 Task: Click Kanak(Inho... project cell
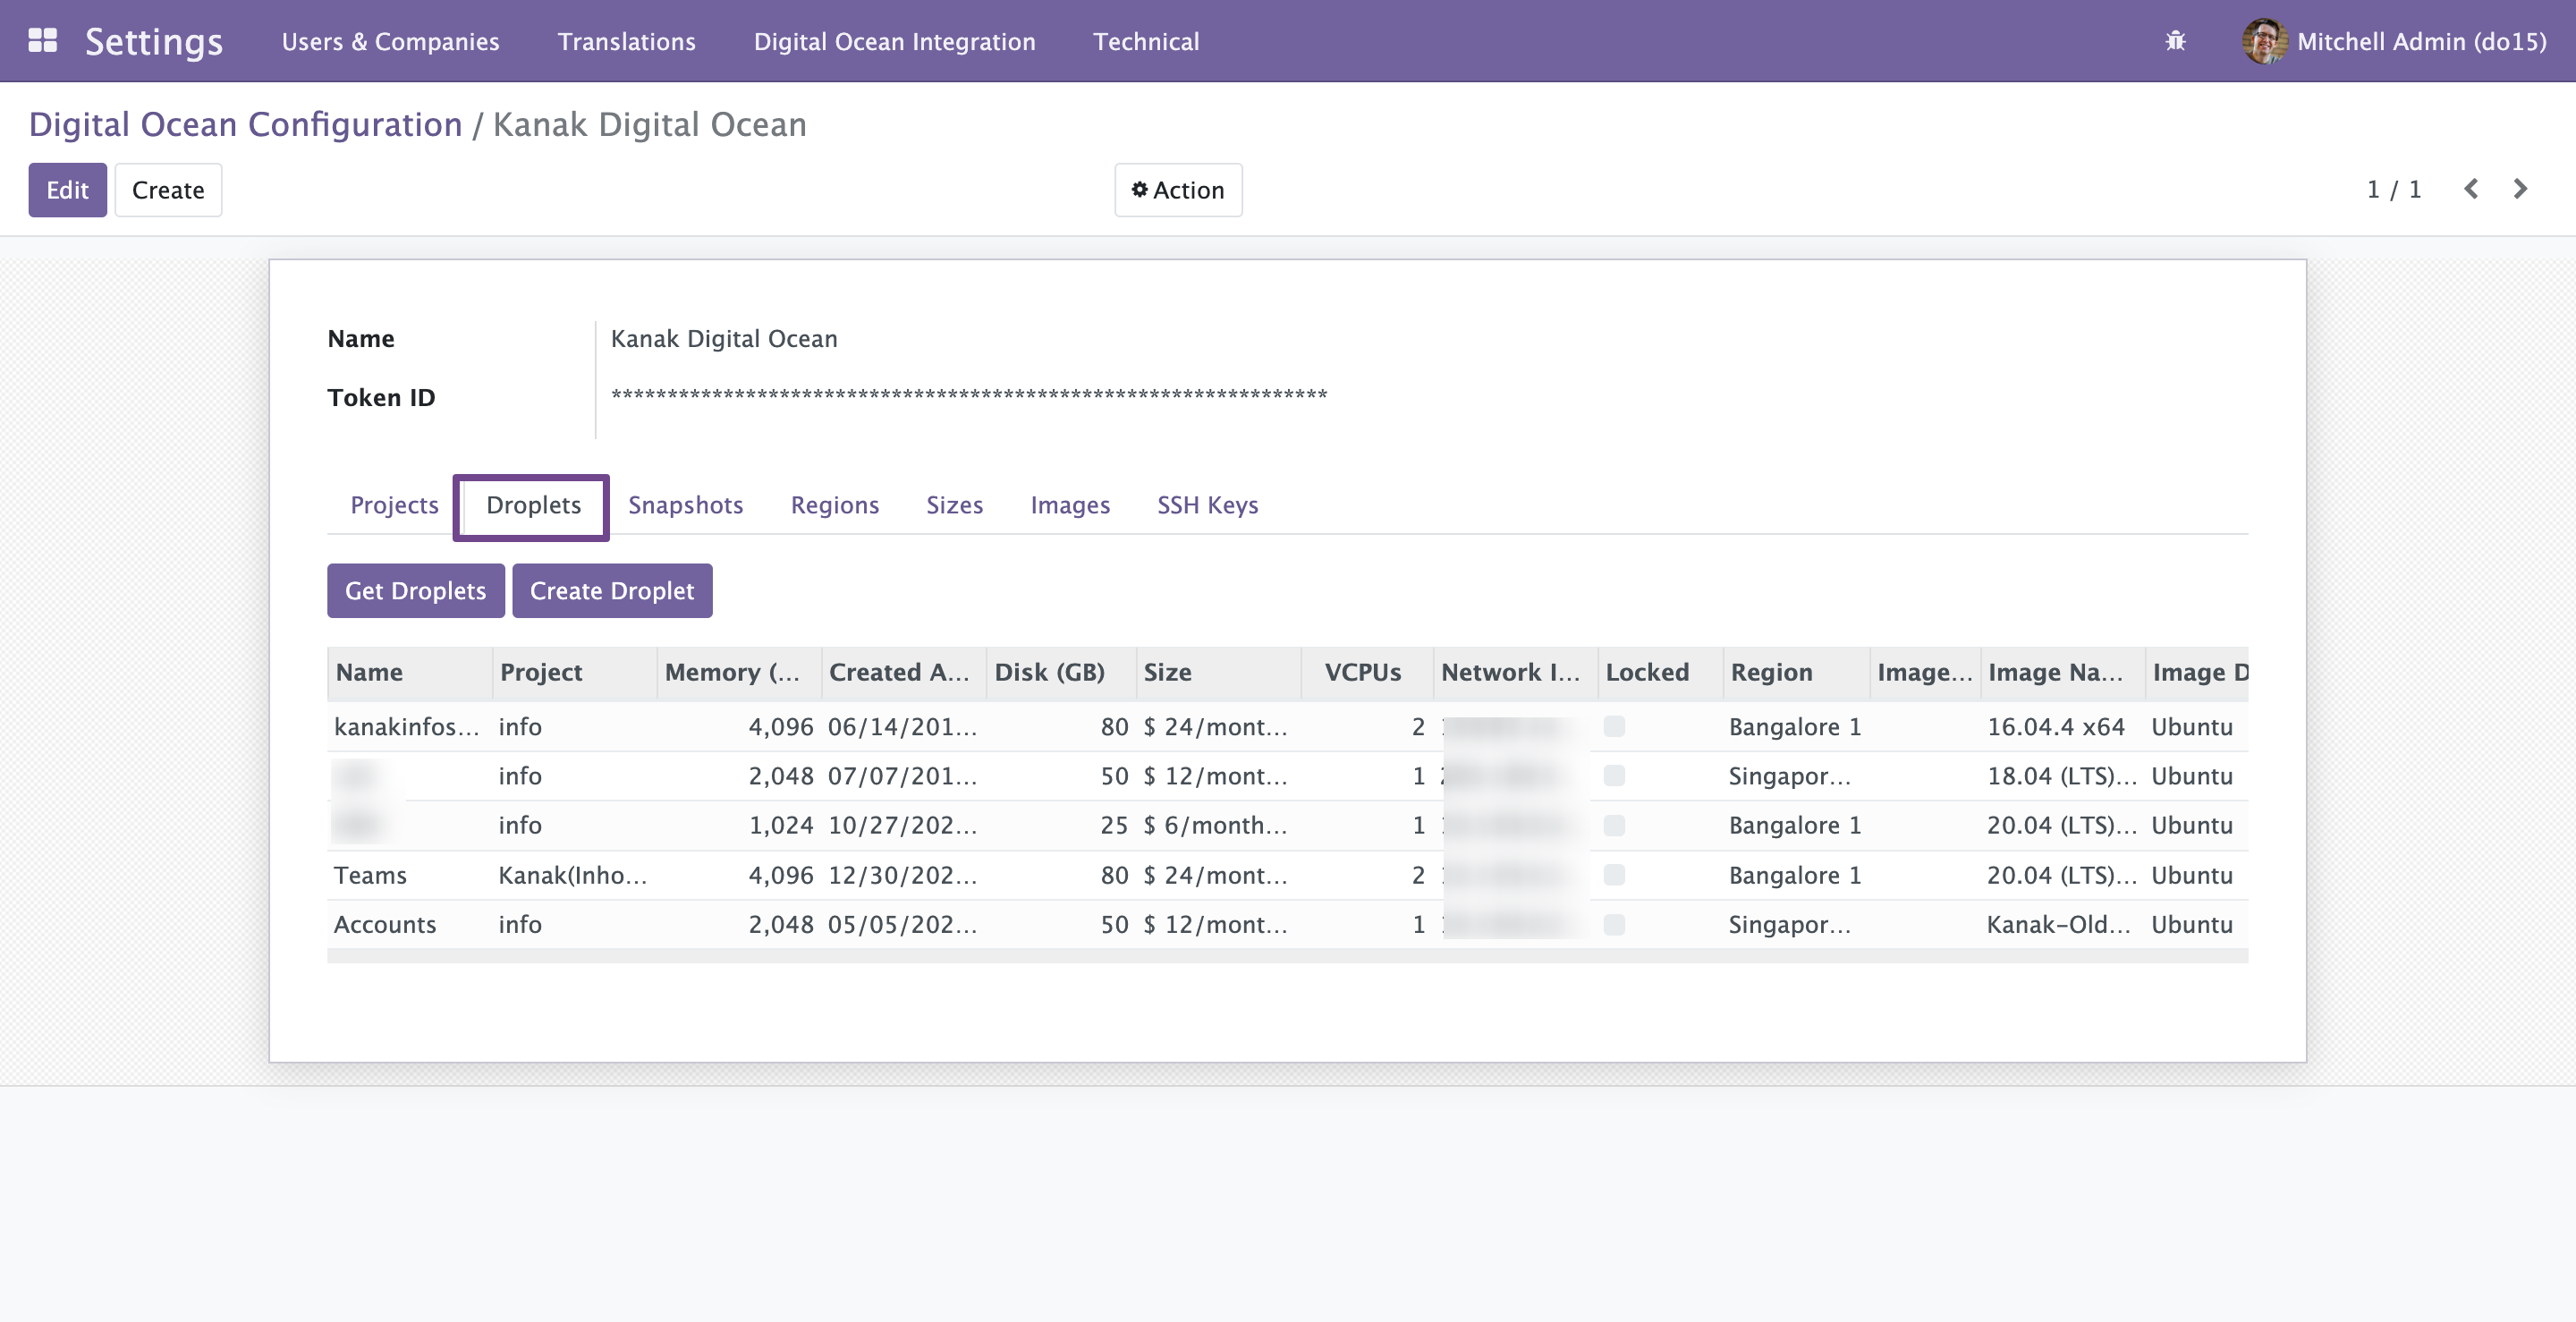point(573,875)
